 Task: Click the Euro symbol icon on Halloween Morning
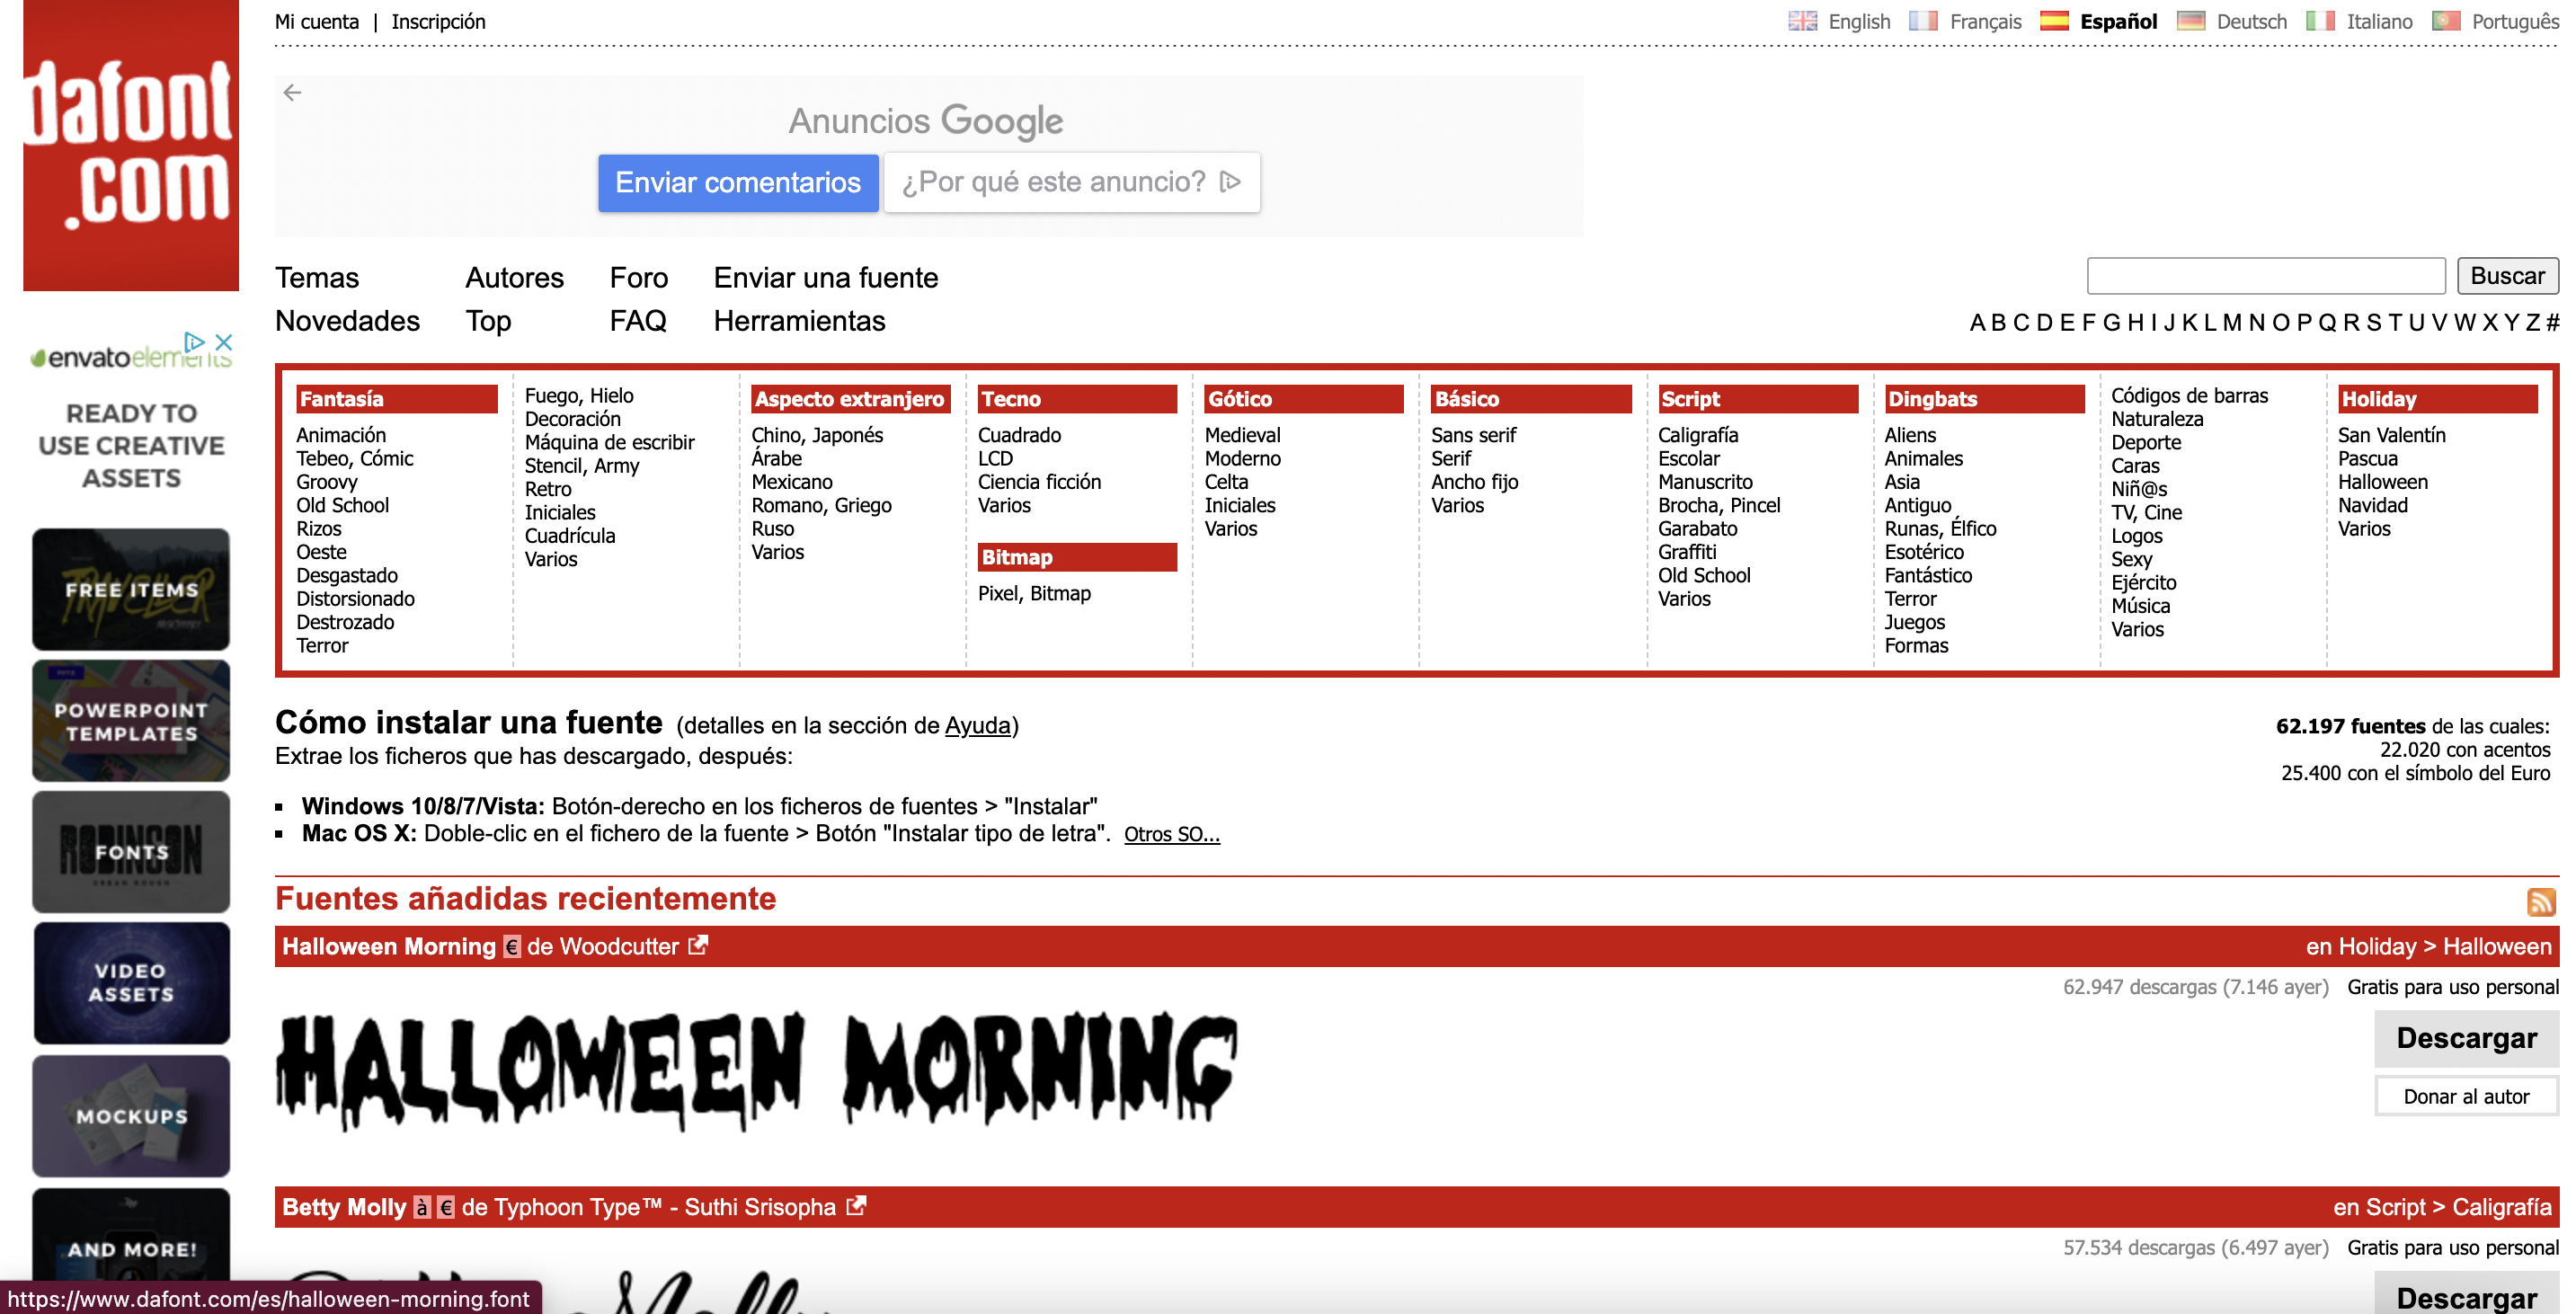(512, 947)
